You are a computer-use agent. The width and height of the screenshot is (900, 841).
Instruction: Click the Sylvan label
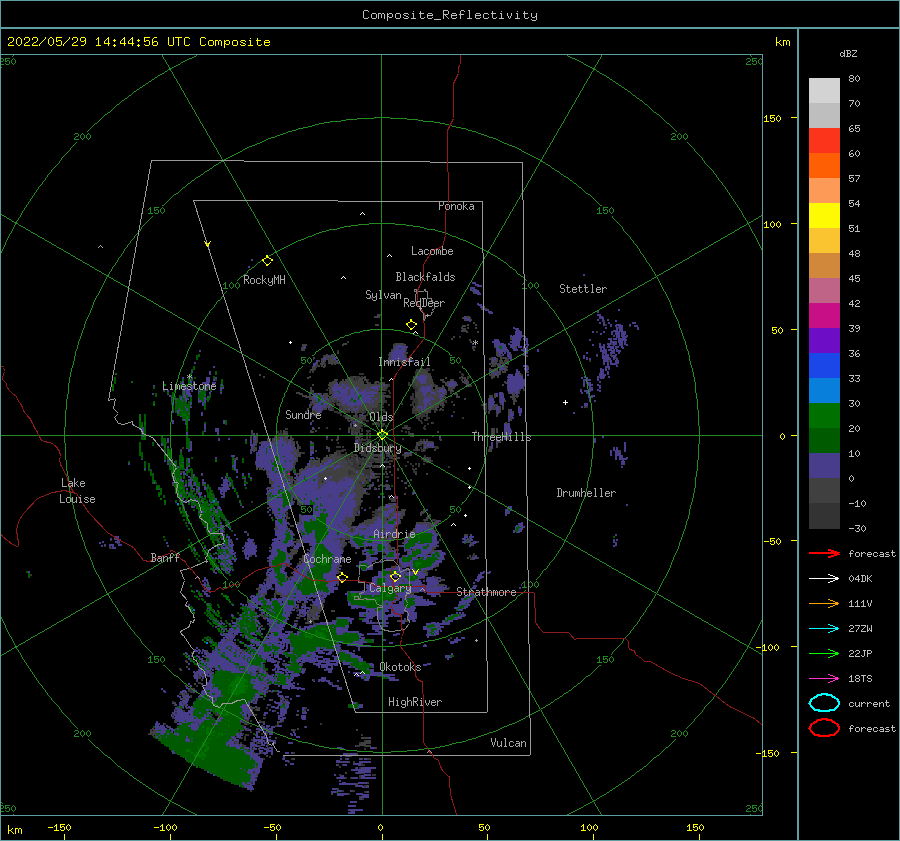tap(383, 295)
